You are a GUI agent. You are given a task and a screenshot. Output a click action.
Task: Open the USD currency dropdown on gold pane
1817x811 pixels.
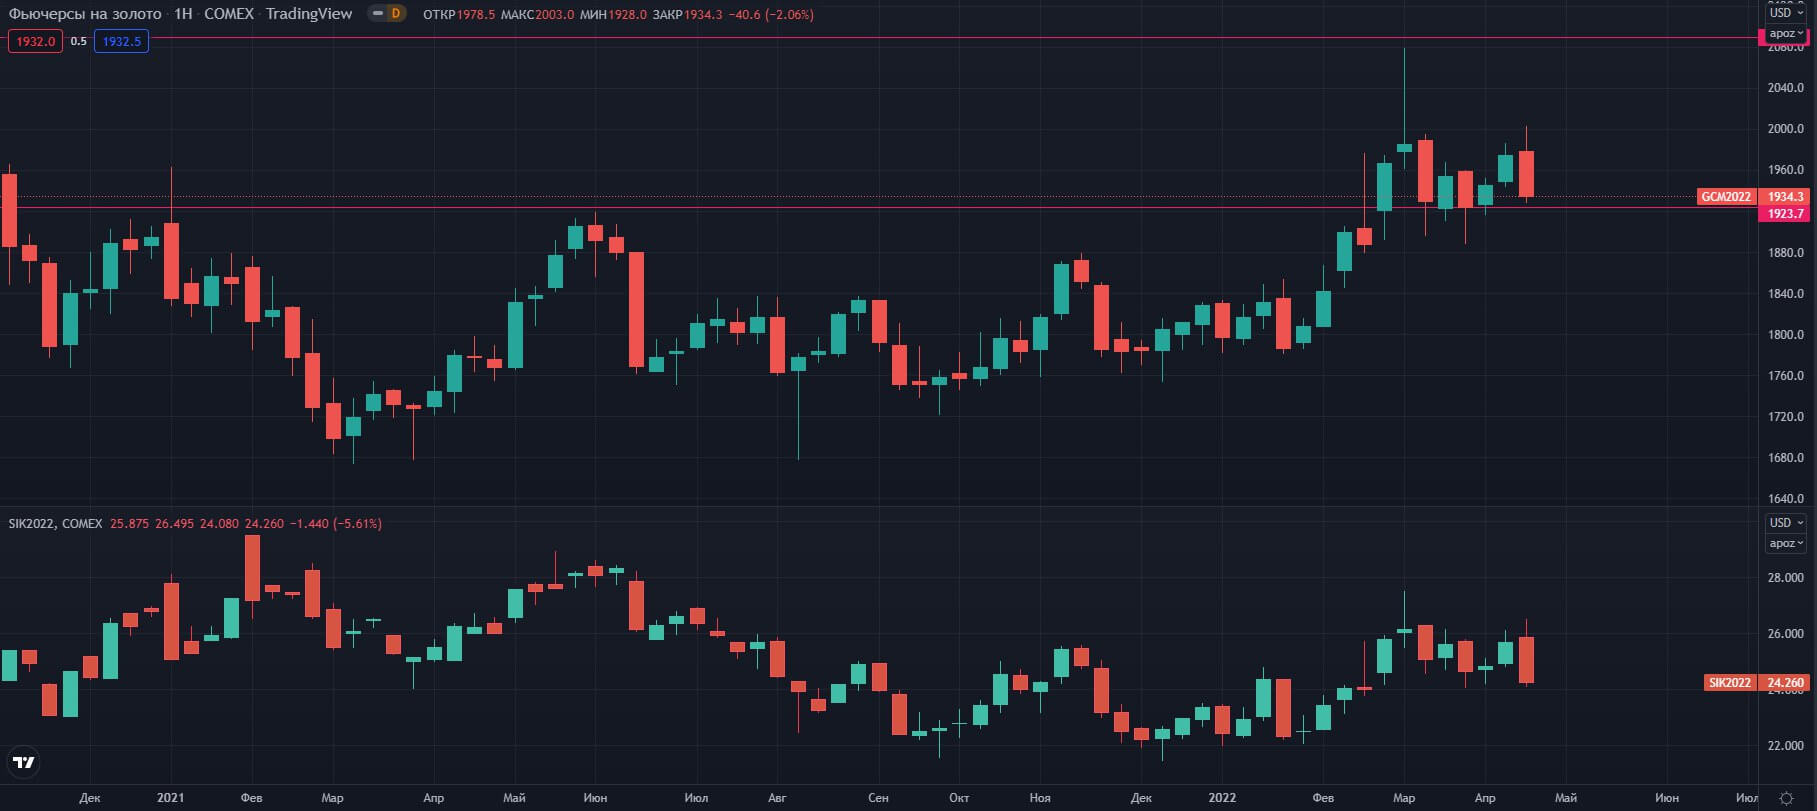(x=1786, y=13)
